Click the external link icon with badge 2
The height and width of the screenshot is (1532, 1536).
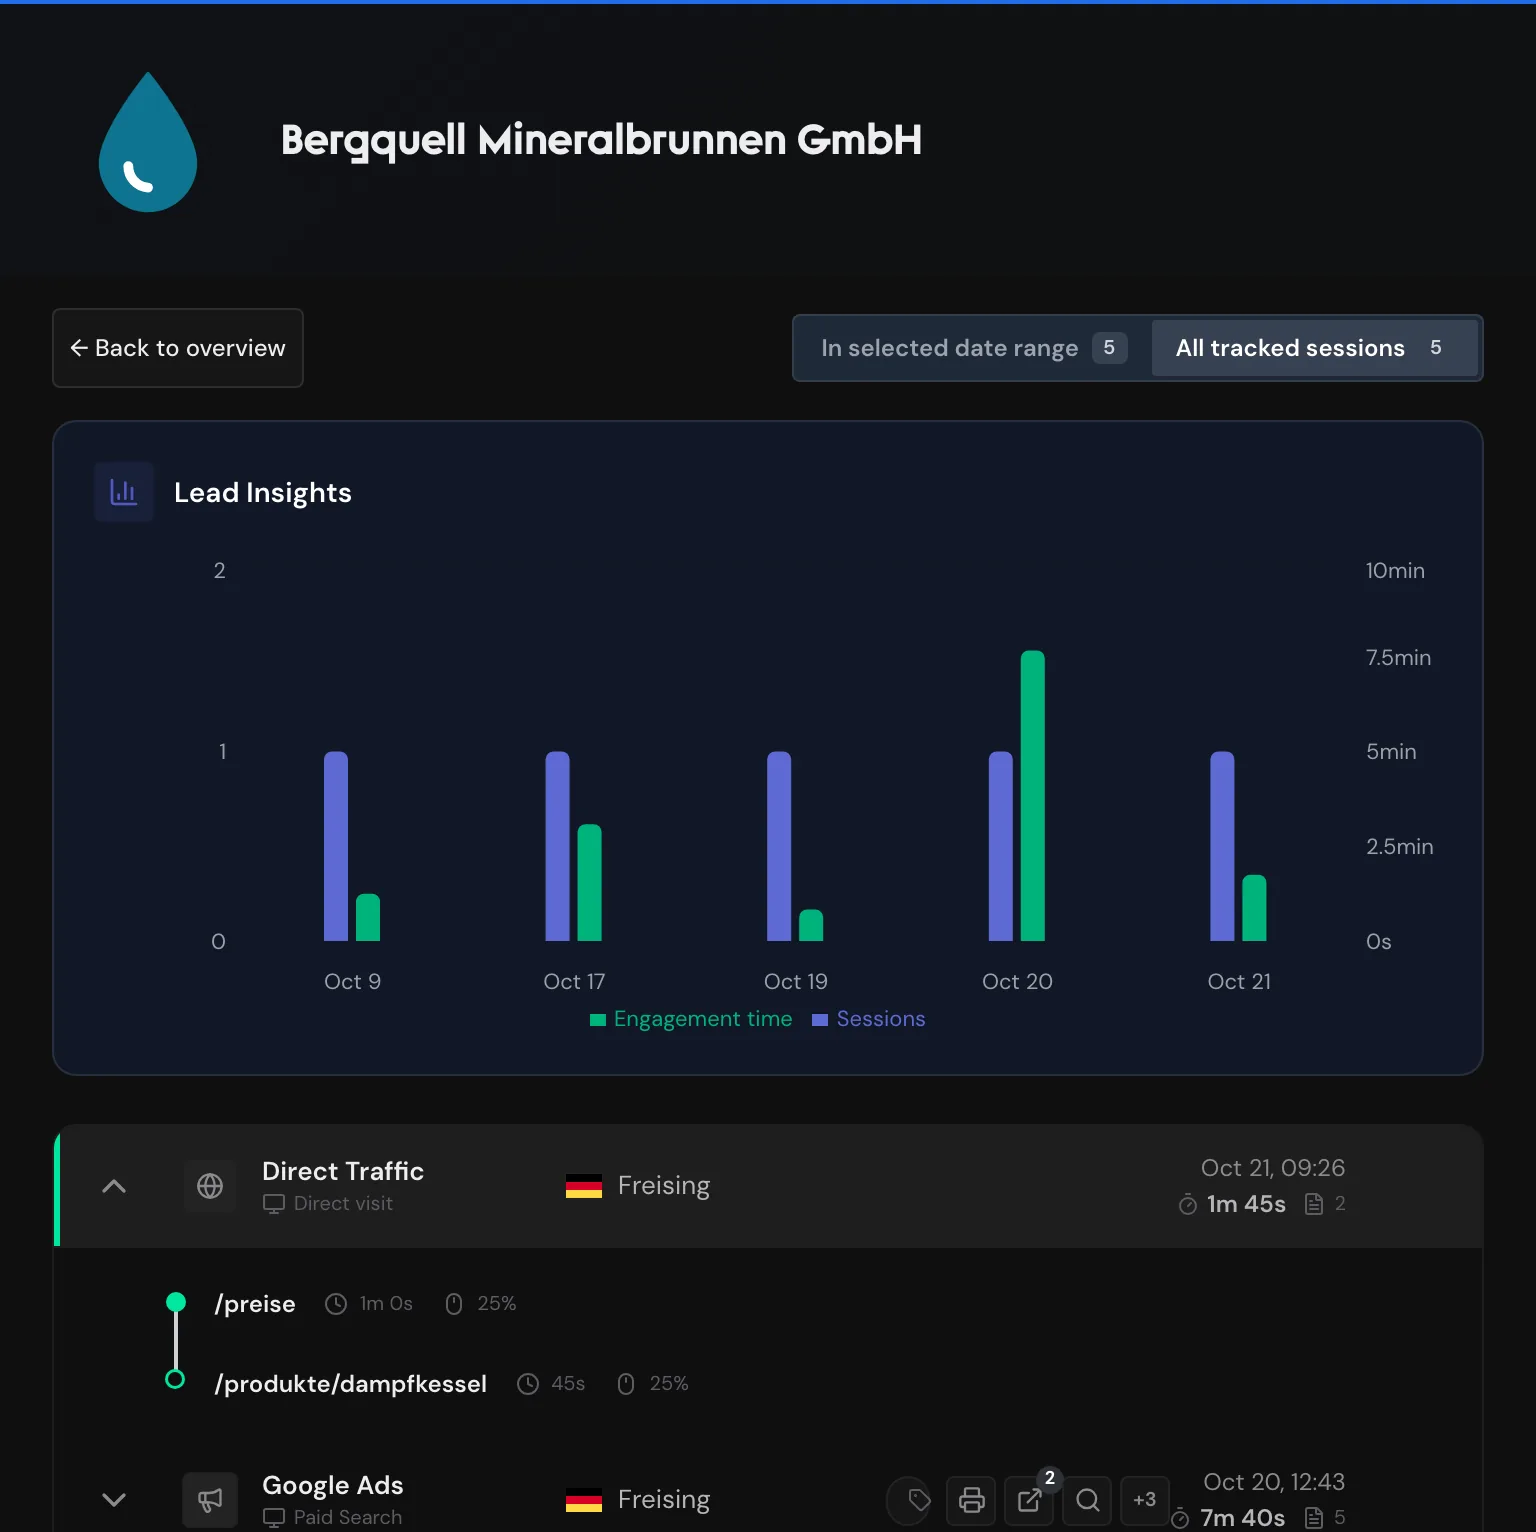click(x=1029, y=1500)
